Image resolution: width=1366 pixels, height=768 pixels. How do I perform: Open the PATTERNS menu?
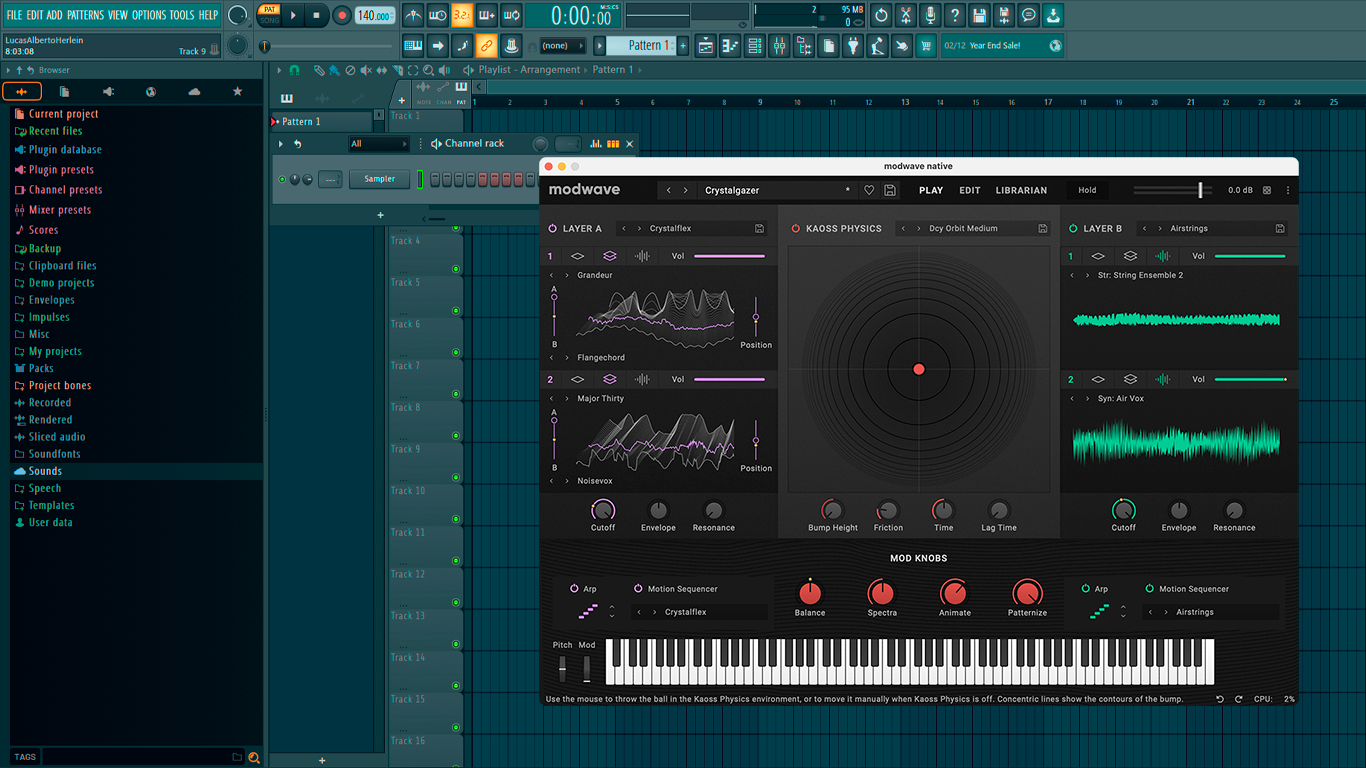point(85,15)
